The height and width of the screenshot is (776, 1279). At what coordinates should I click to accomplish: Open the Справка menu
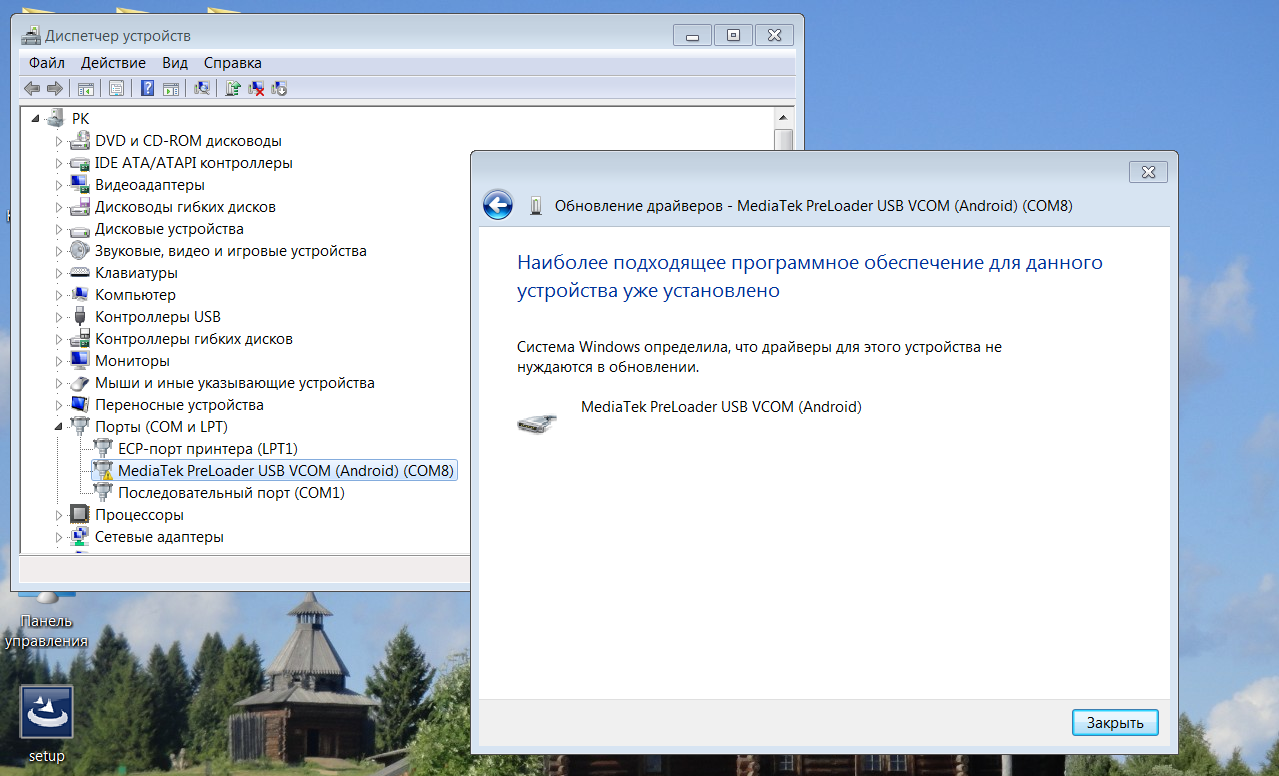point(232,63)
